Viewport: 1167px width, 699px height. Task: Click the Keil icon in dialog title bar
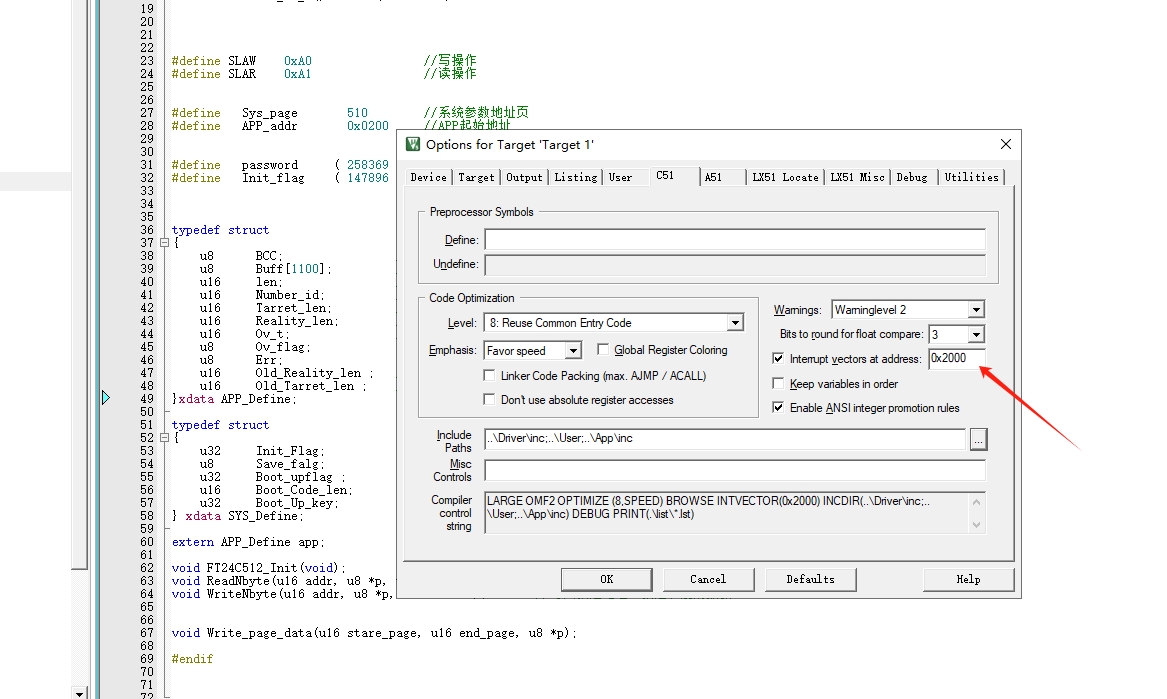(x=412, y=144)
